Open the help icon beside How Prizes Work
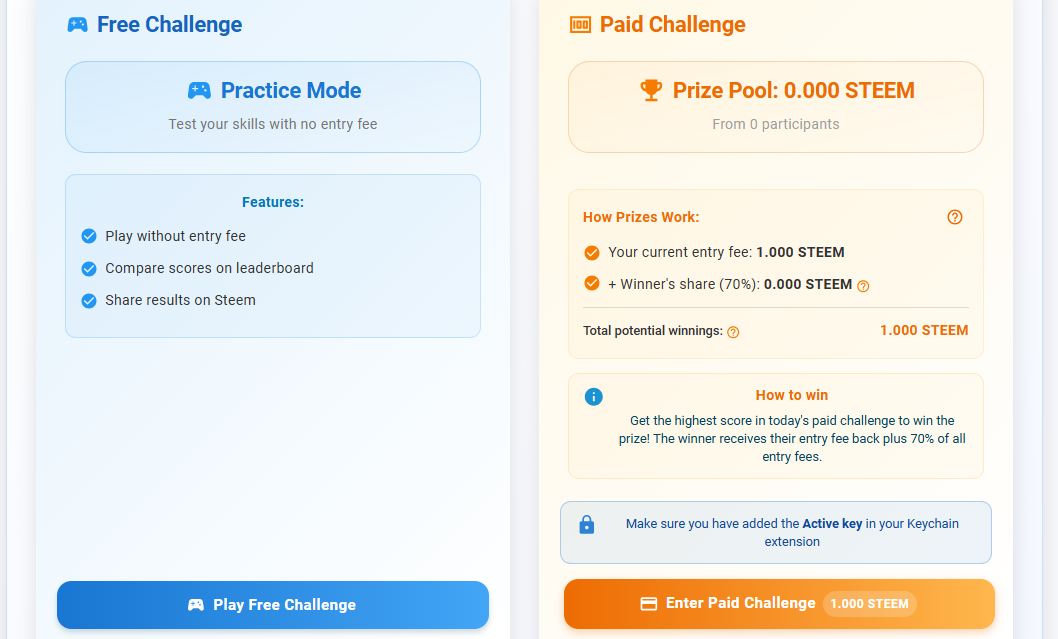The image size is (1058, 639). pos(955,217)
